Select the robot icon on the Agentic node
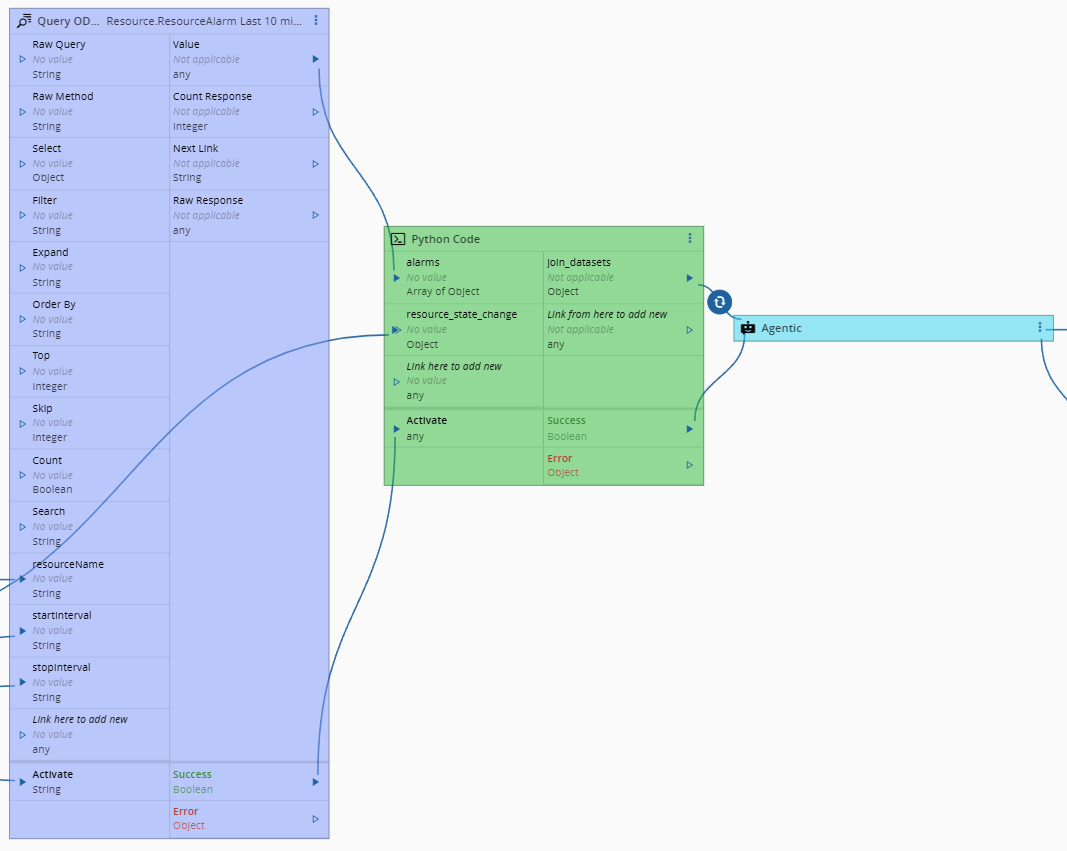This screenshot has height=851, width=1067. (747, 327)
